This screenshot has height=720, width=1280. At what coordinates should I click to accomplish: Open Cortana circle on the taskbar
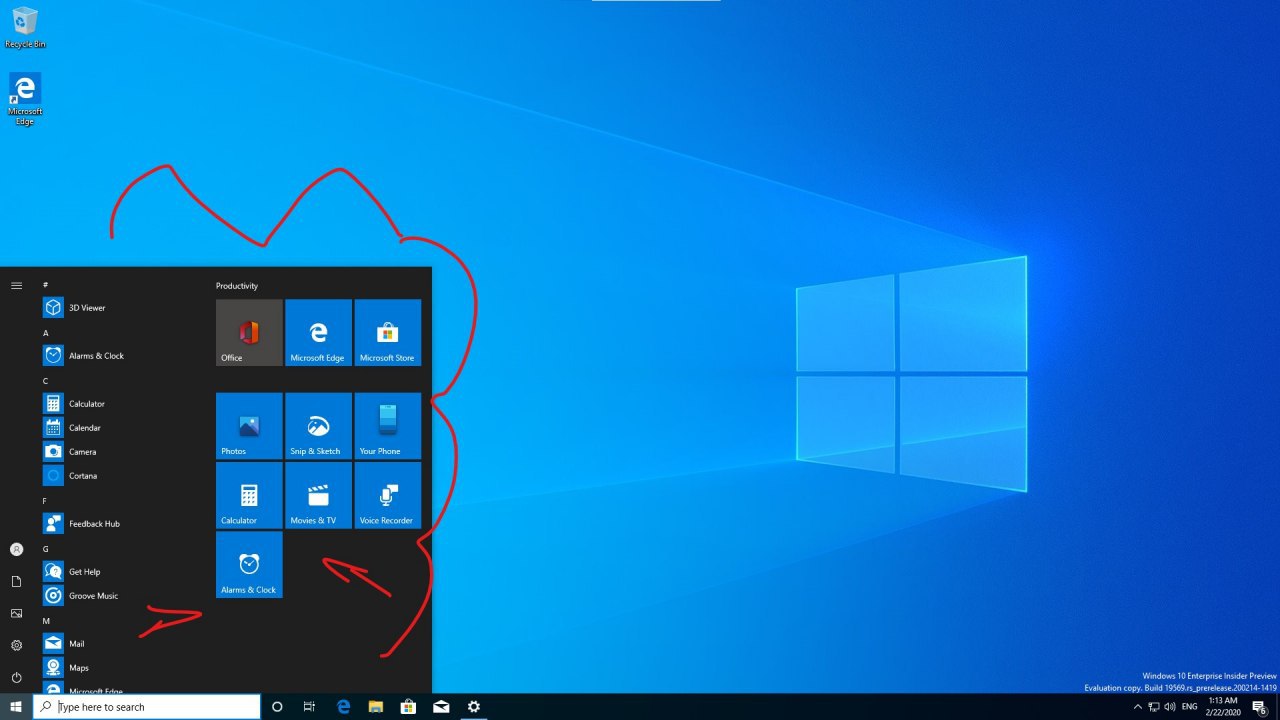[x=277, y=707]
